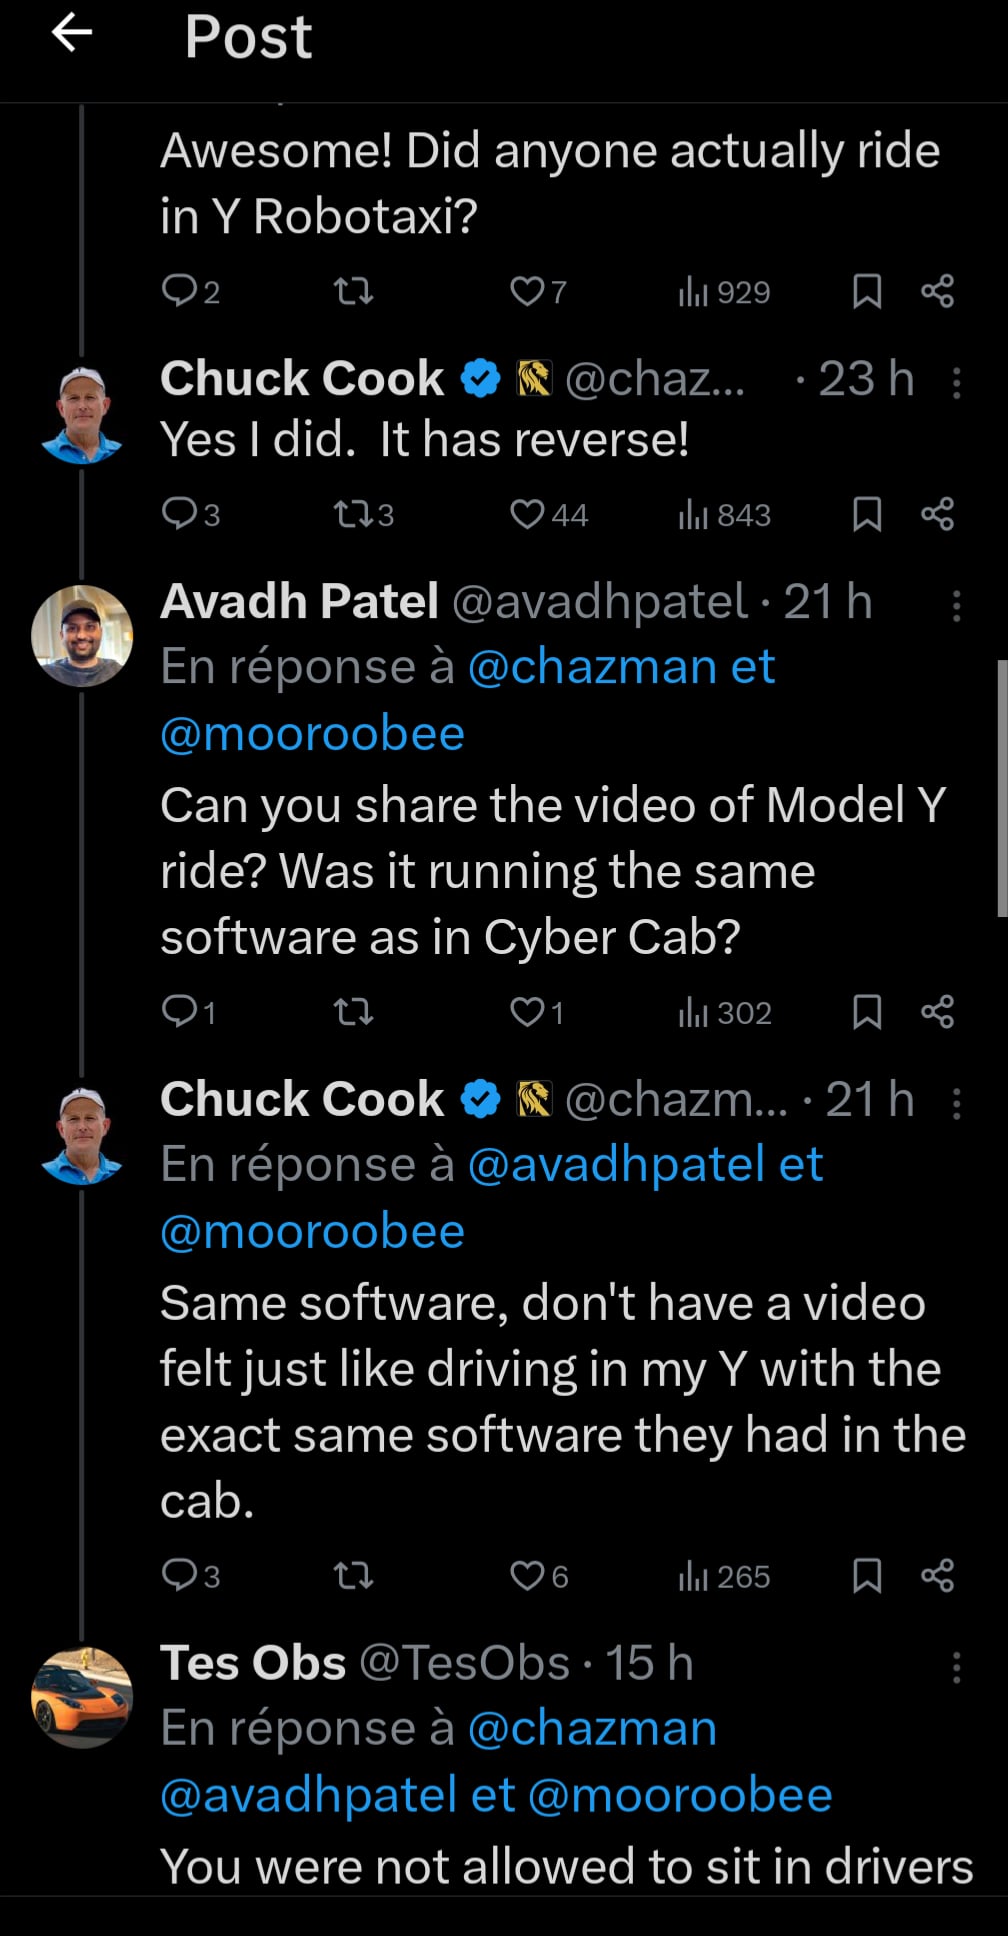Viewport: 1008px width, 1936px height.
Task: View analytics showing 929 views
Action: tap(724, 292)
